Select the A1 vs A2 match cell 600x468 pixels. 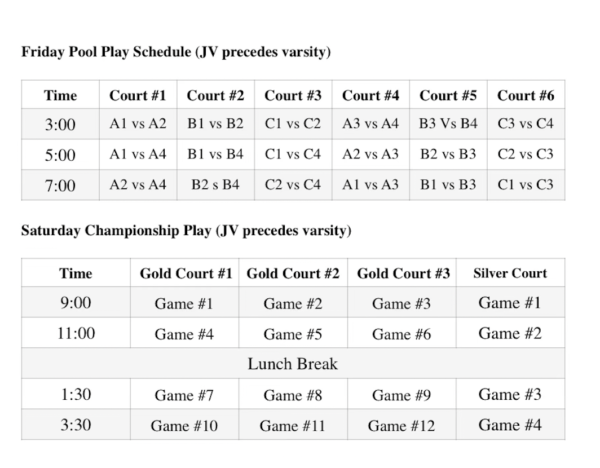(137, 126)
